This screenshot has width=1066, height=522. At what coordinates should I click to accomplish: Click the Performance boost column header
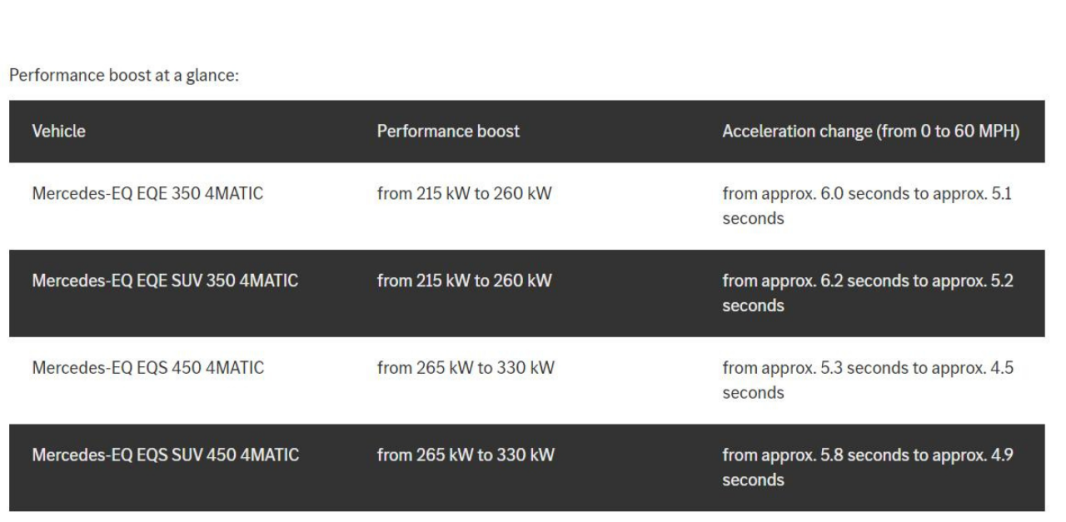point(448,131)
